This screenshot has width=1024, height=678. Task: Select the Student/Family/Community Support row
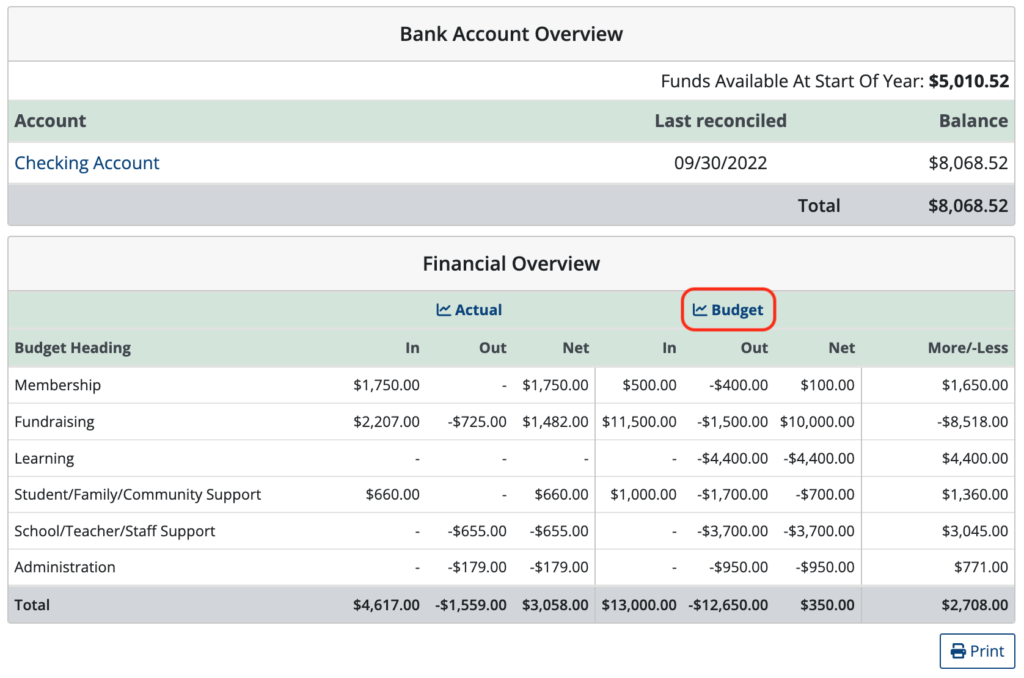(x=300, y=494)
